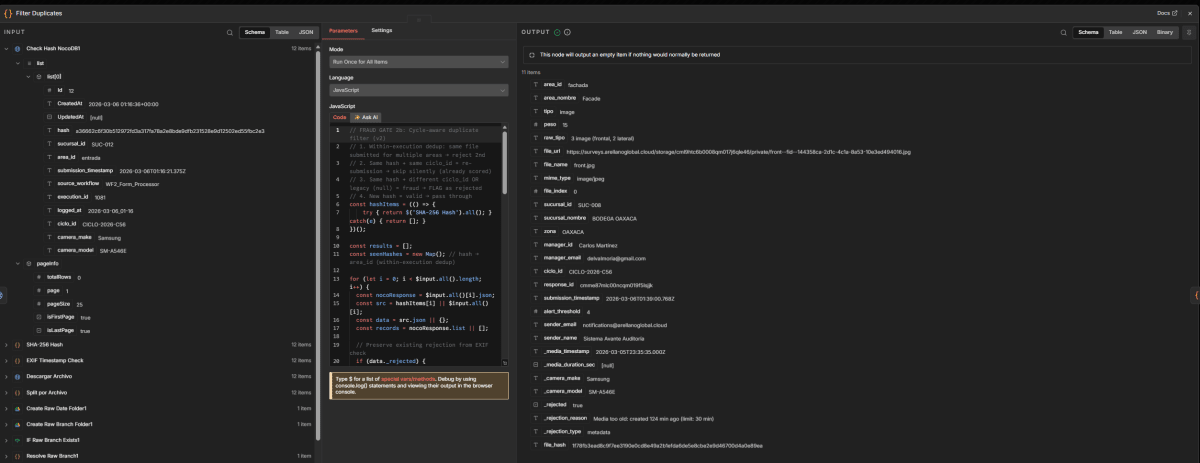Select Schema view in Input panel

(255, 33)
